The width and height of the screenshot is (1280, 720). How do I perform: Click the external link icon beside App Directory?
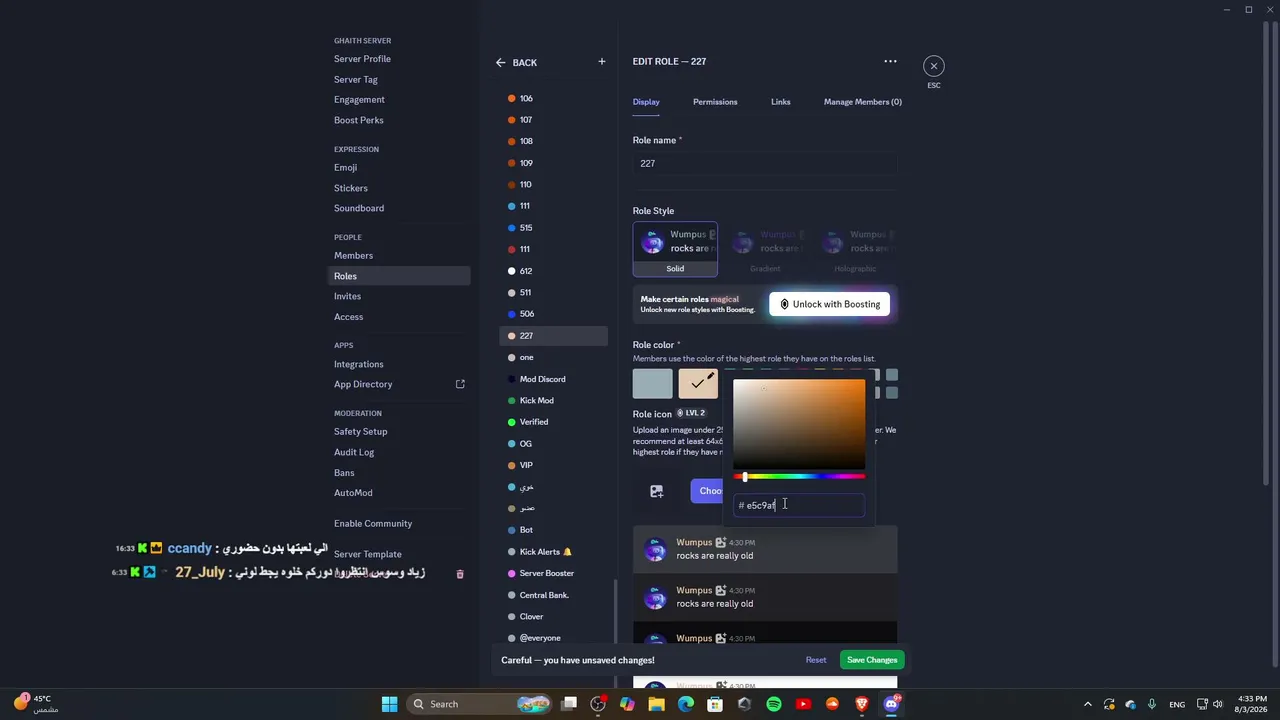click(460, 384)
